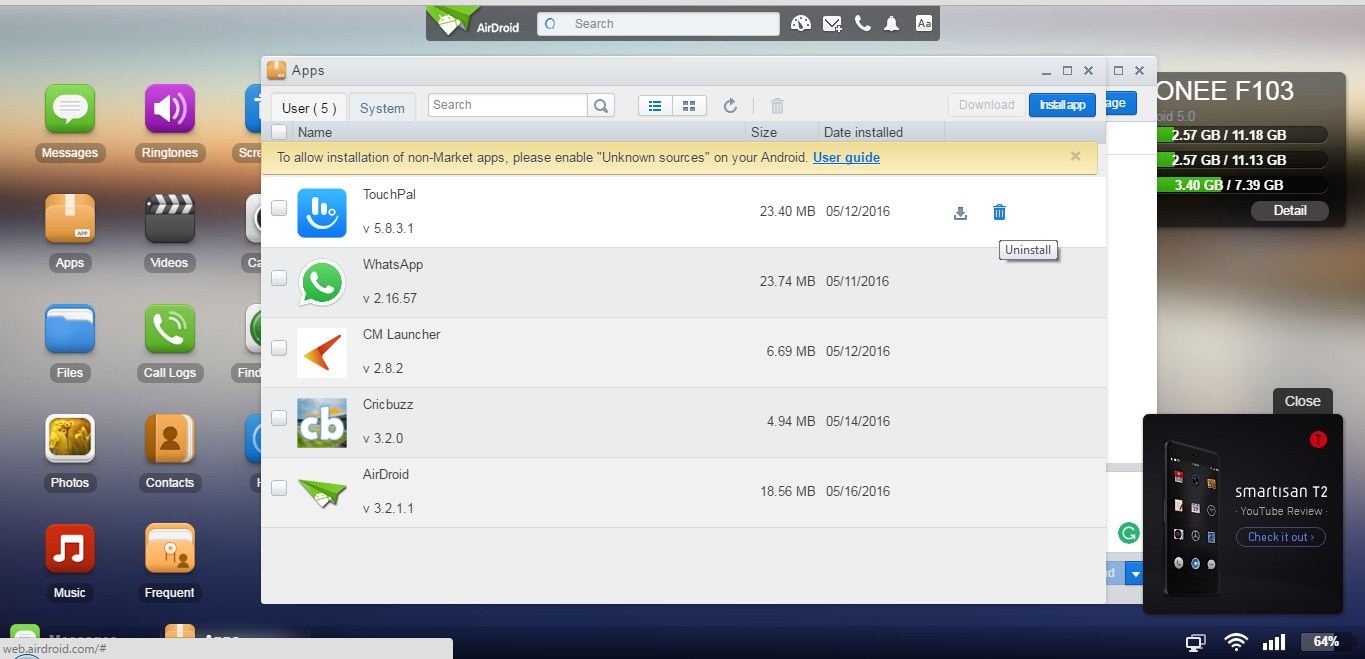Switch to the System tab
The height and width of the screenshot is (659, 1365).
(x=382, y=108)
